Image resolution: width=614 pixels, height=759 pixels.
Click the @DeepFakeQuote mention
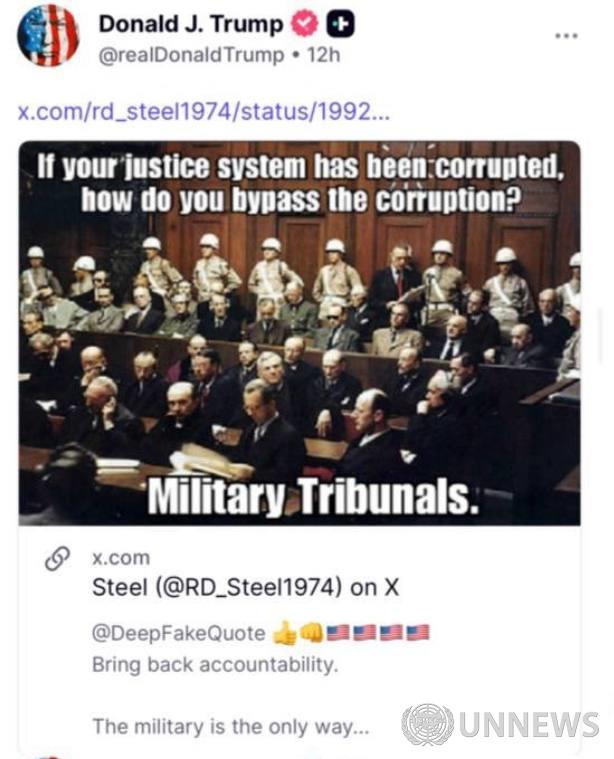click(x=179, y=633)
